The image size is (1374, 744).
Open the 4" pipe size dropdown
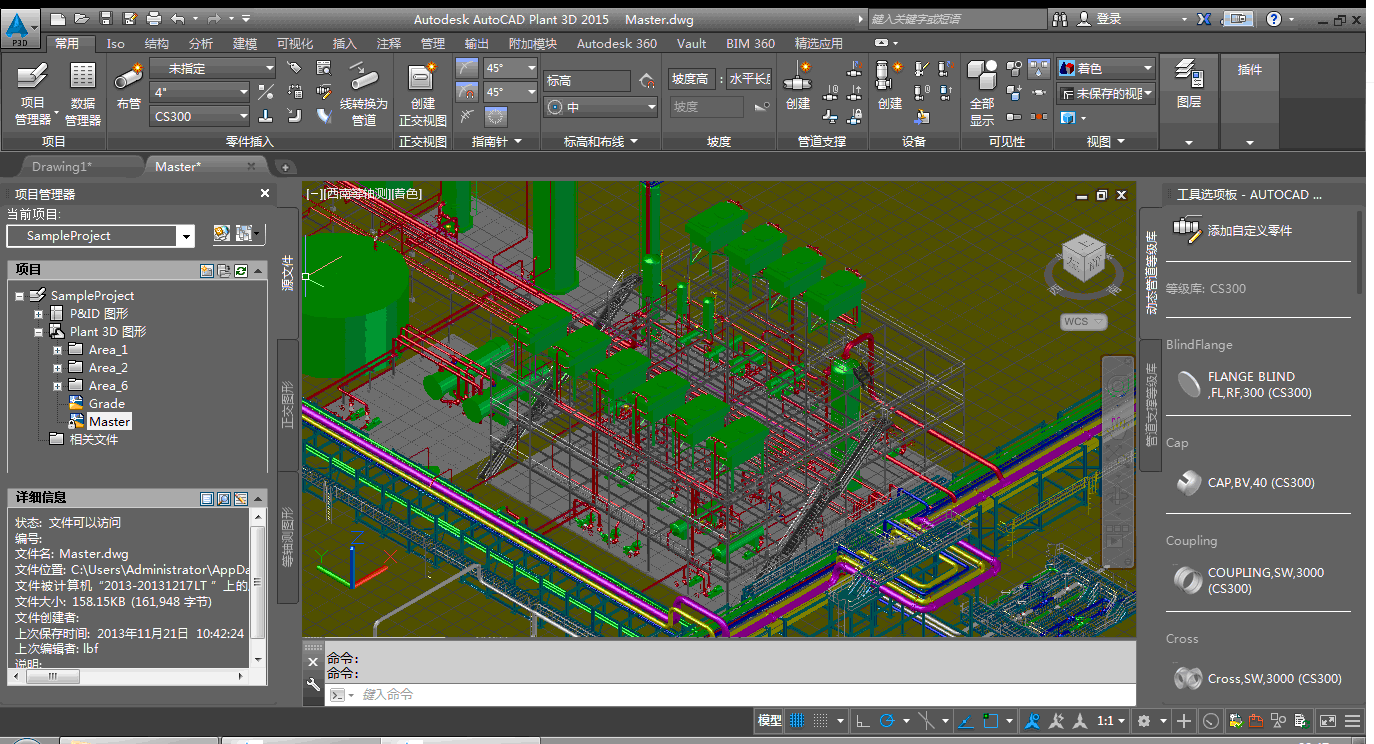click(242, 92)
